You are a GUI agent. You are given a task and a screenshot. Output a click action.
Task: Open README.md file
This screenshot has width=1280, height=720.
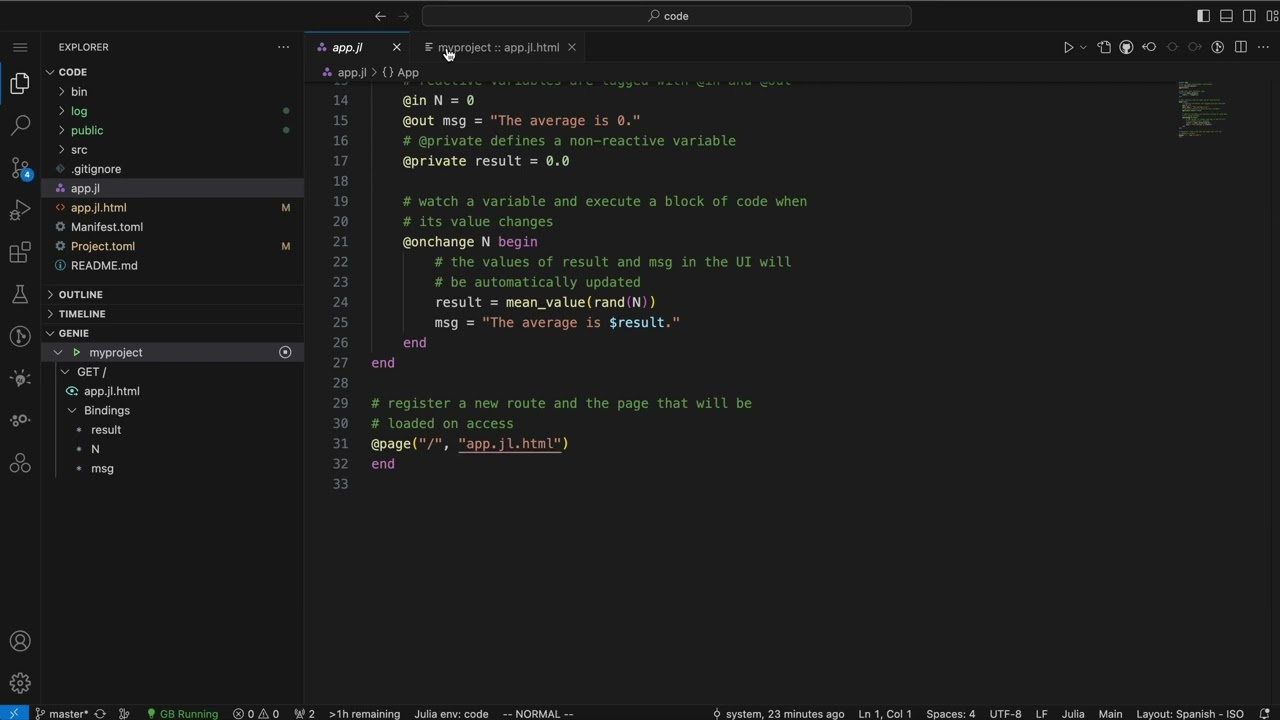click(104, 265)
